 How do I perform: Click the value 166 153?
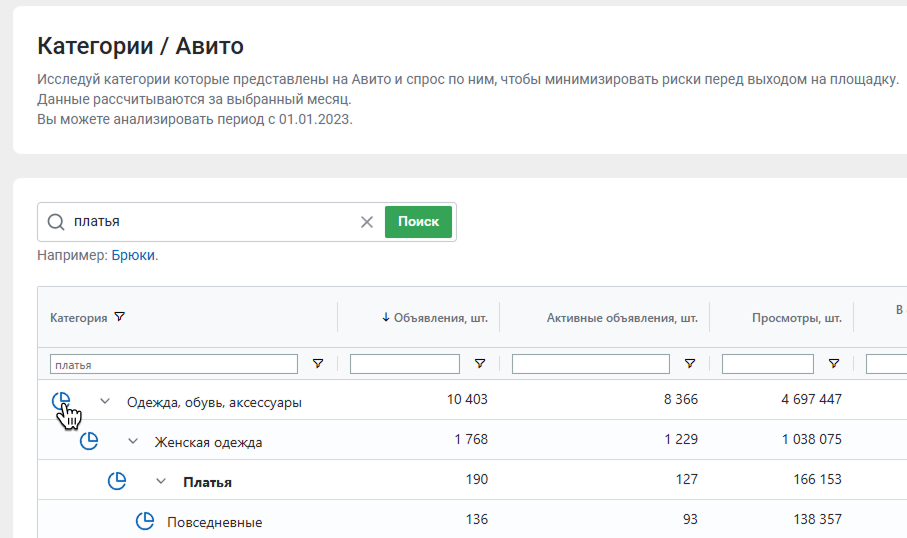[817, 479]
